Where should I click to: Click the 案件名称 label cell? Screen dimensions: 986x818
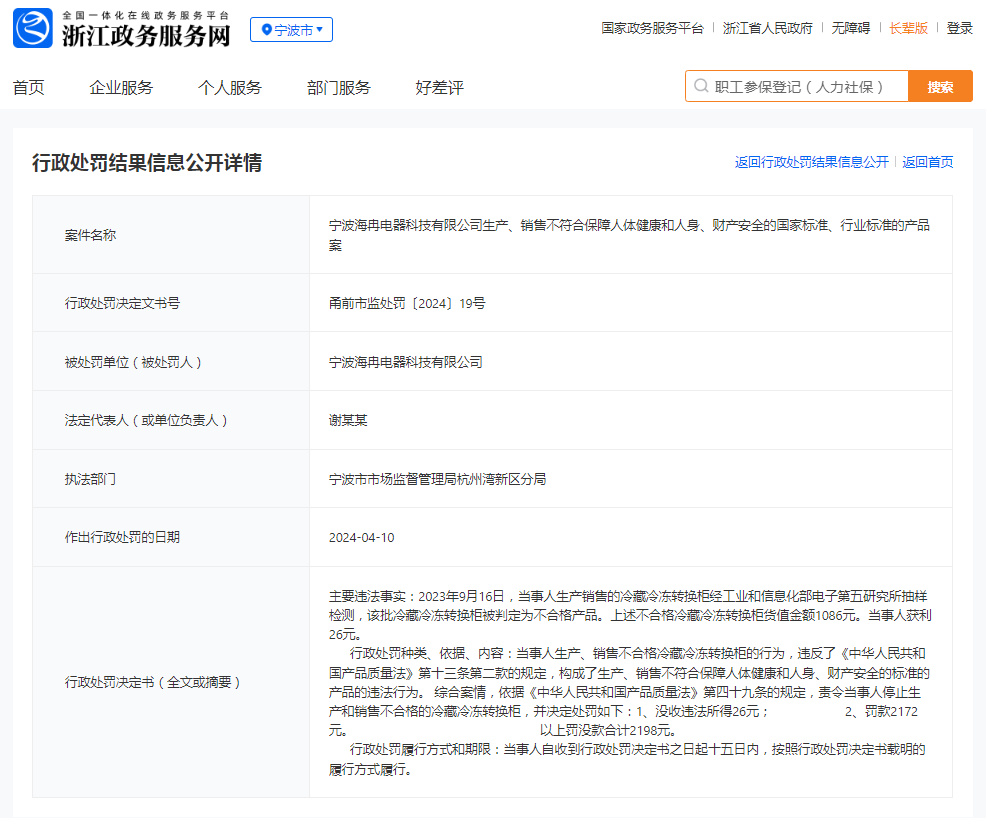[x=171, y=235]
